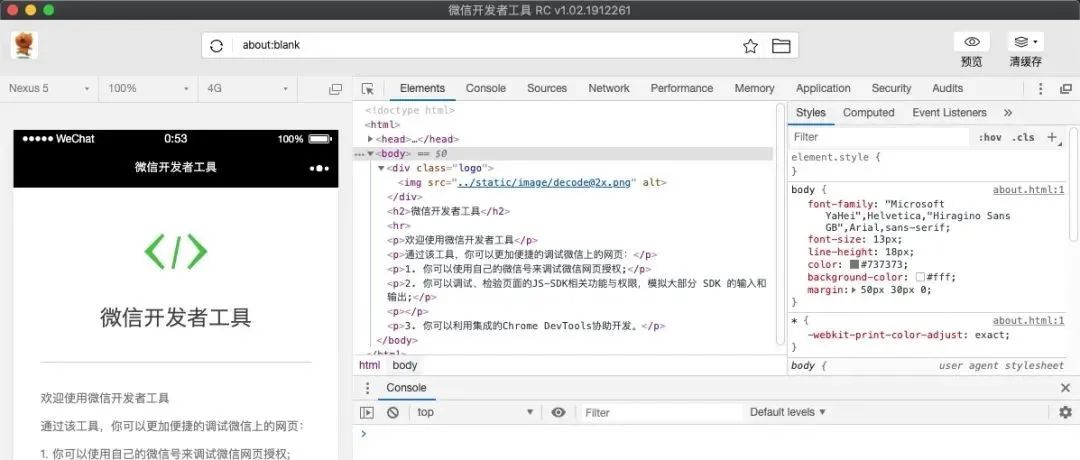
Task: Open the bookmarks folder icon
Action: [780, 46]
